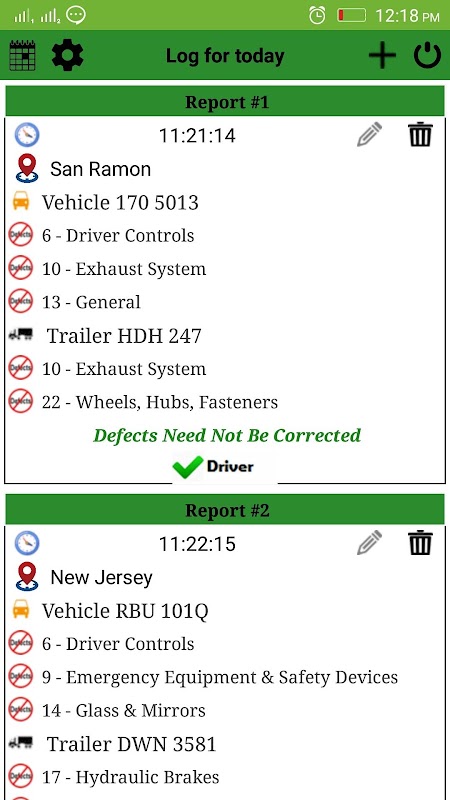
Task: Tap the battery indicator in status bar
Action: [352, 15]
